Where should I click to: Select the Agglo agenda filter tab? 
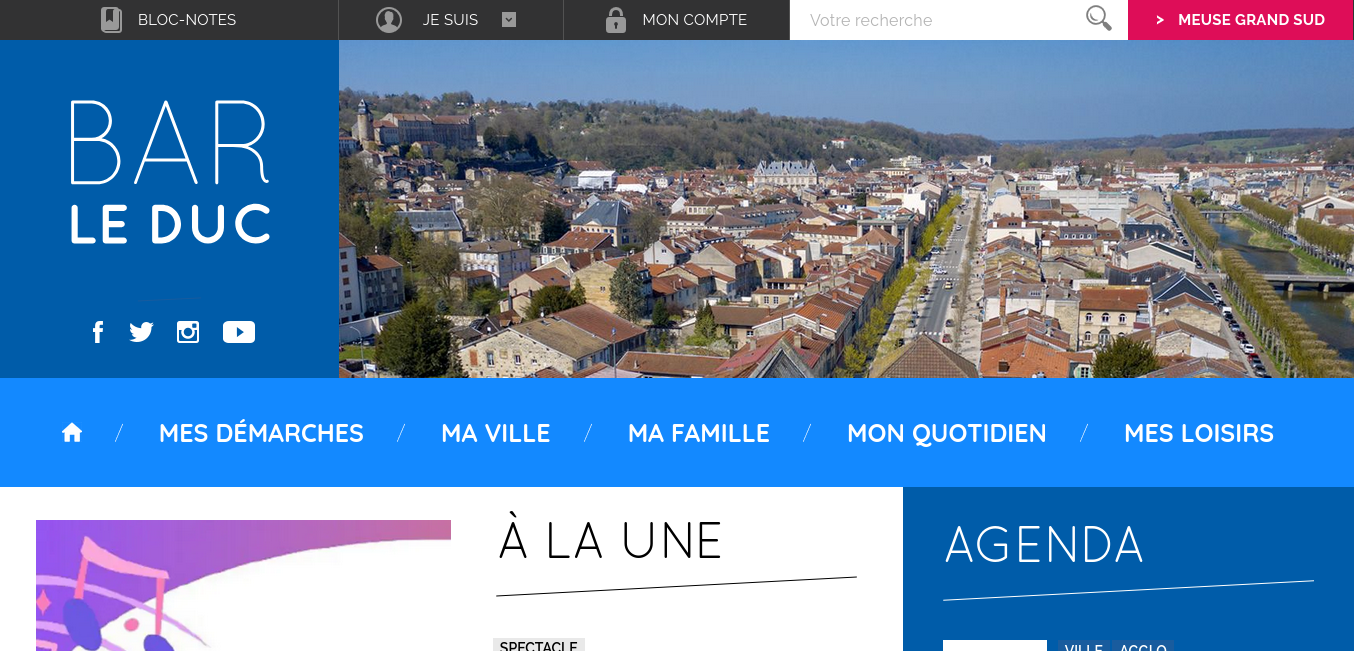tap(1143, 646)
